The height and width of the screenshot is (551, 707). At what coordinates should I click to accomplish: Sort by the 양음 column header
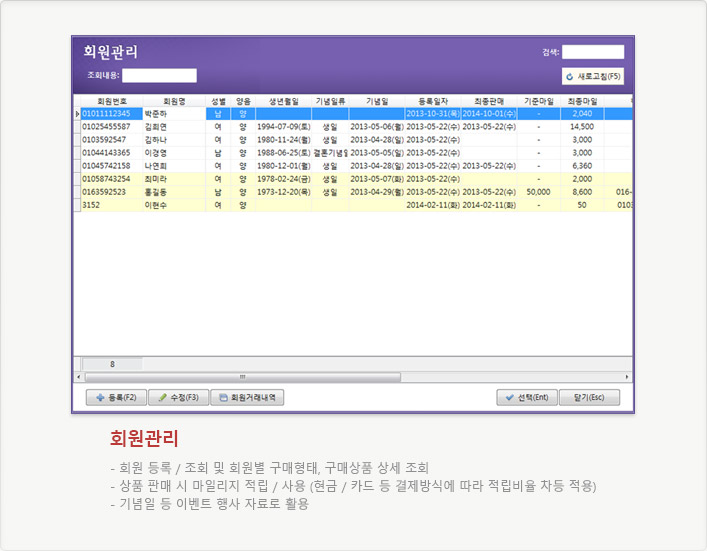click(x=243, y=101)
